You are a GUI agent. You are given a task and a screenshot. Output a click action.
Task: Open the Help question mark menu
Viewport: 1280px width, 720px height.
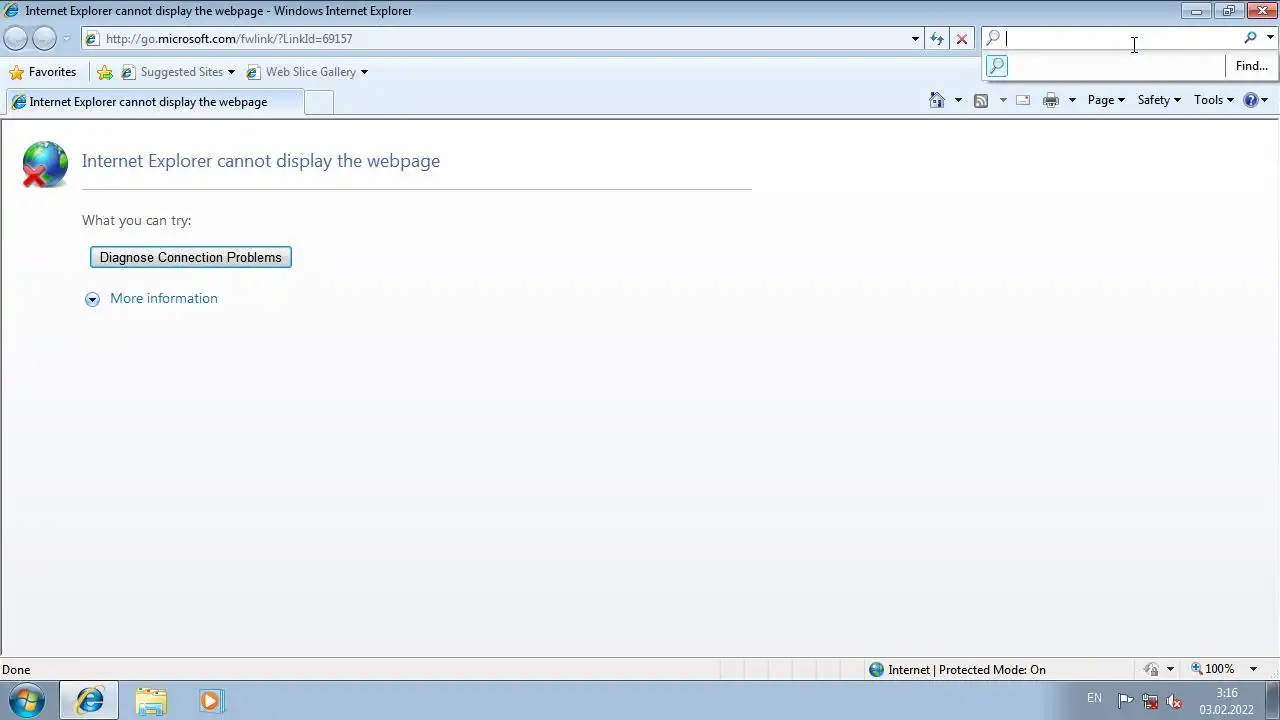coord(1255,100)
